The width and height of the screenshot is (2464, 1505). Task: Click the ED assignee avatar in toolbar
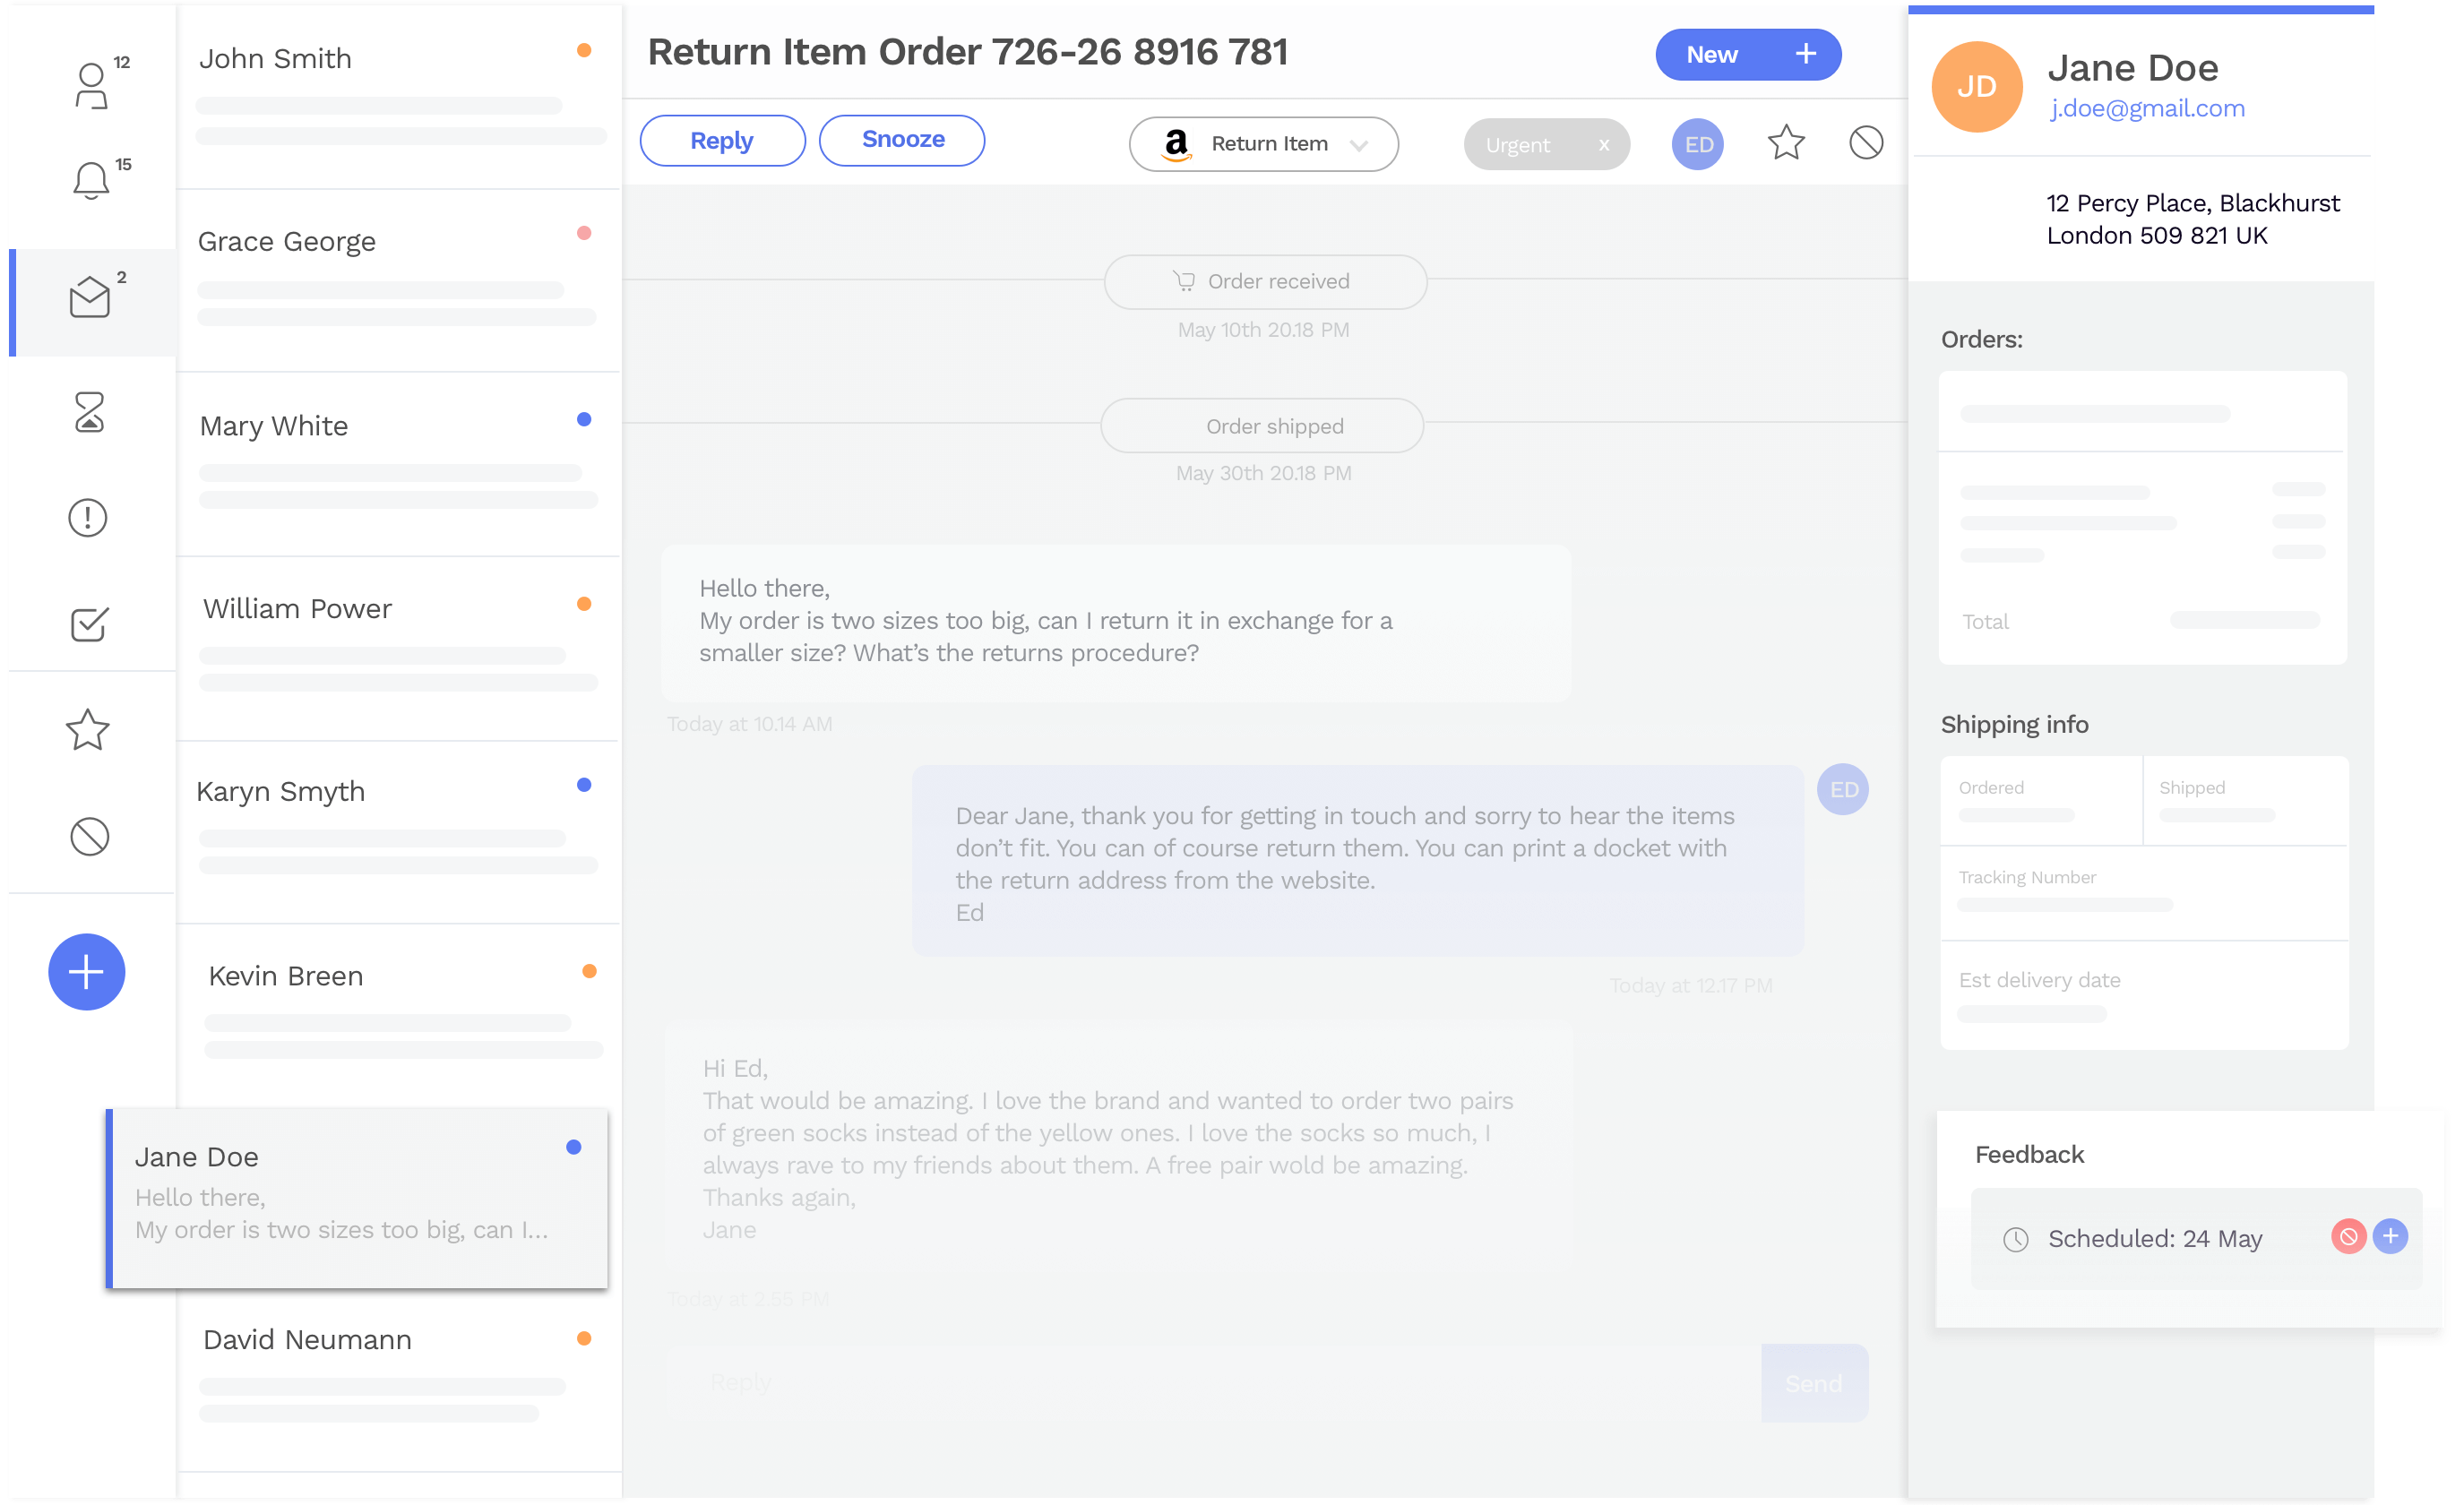coord(1698,144)
